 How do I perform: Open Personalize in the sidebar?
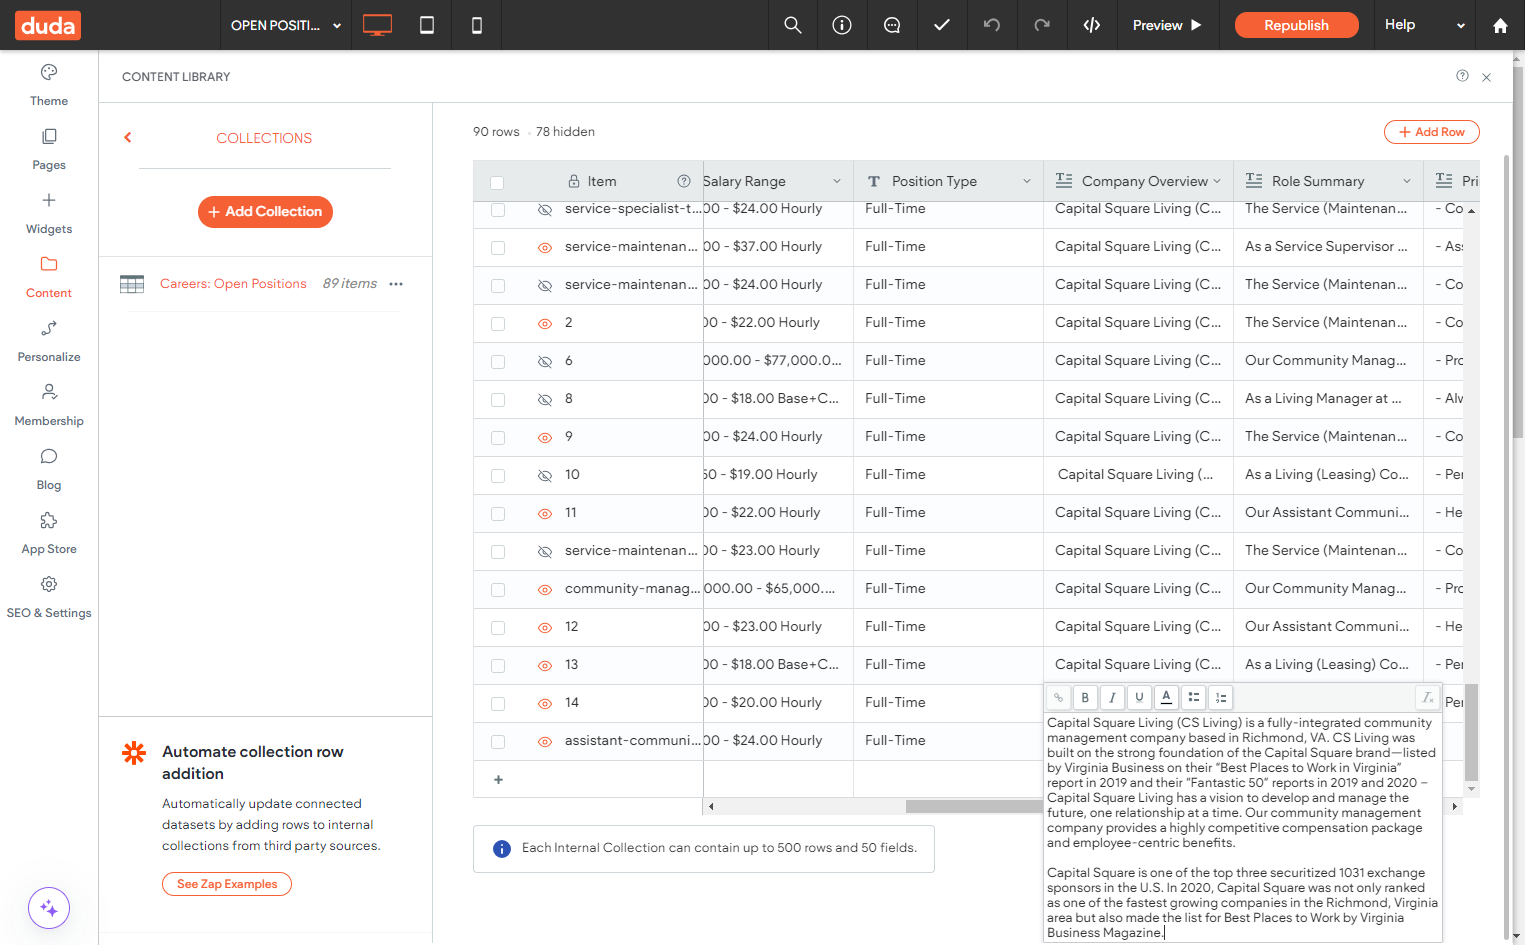point(49,341)
